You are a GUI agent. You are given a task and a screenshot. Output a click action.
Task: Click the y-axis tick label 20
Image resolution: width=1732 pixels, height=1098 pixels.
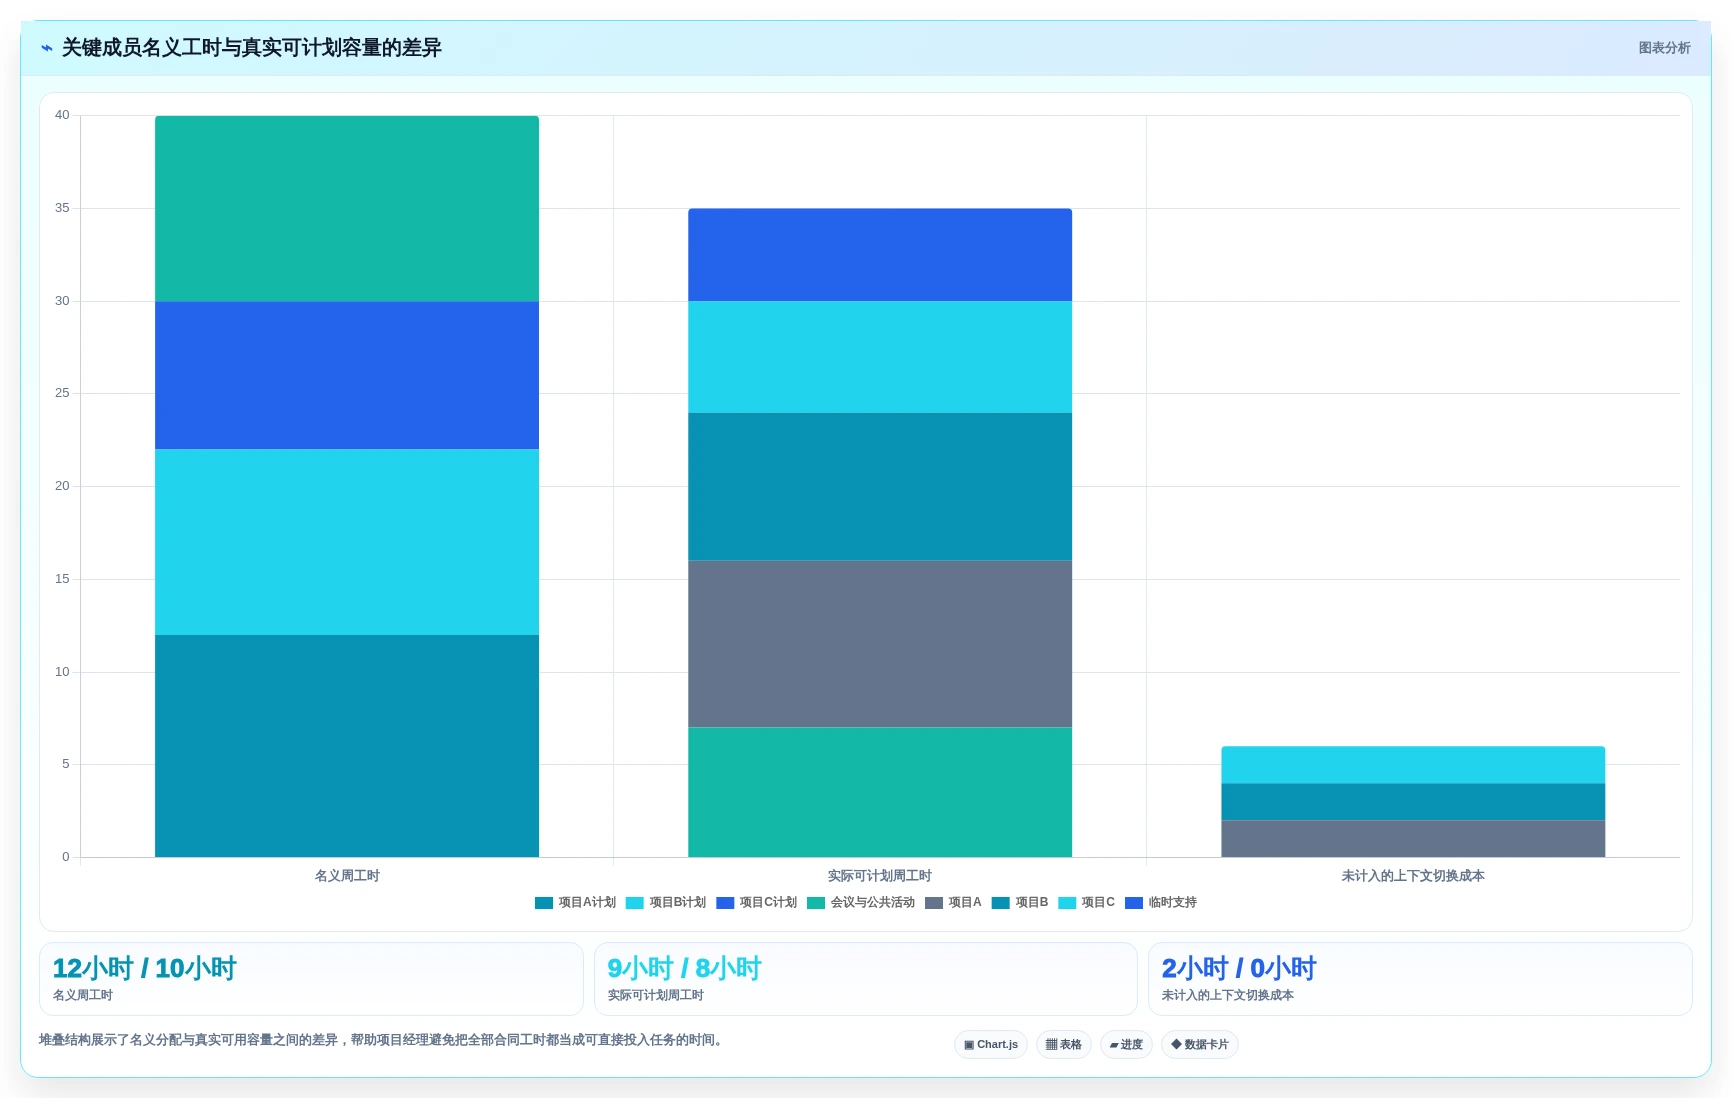tap(62, 486)
